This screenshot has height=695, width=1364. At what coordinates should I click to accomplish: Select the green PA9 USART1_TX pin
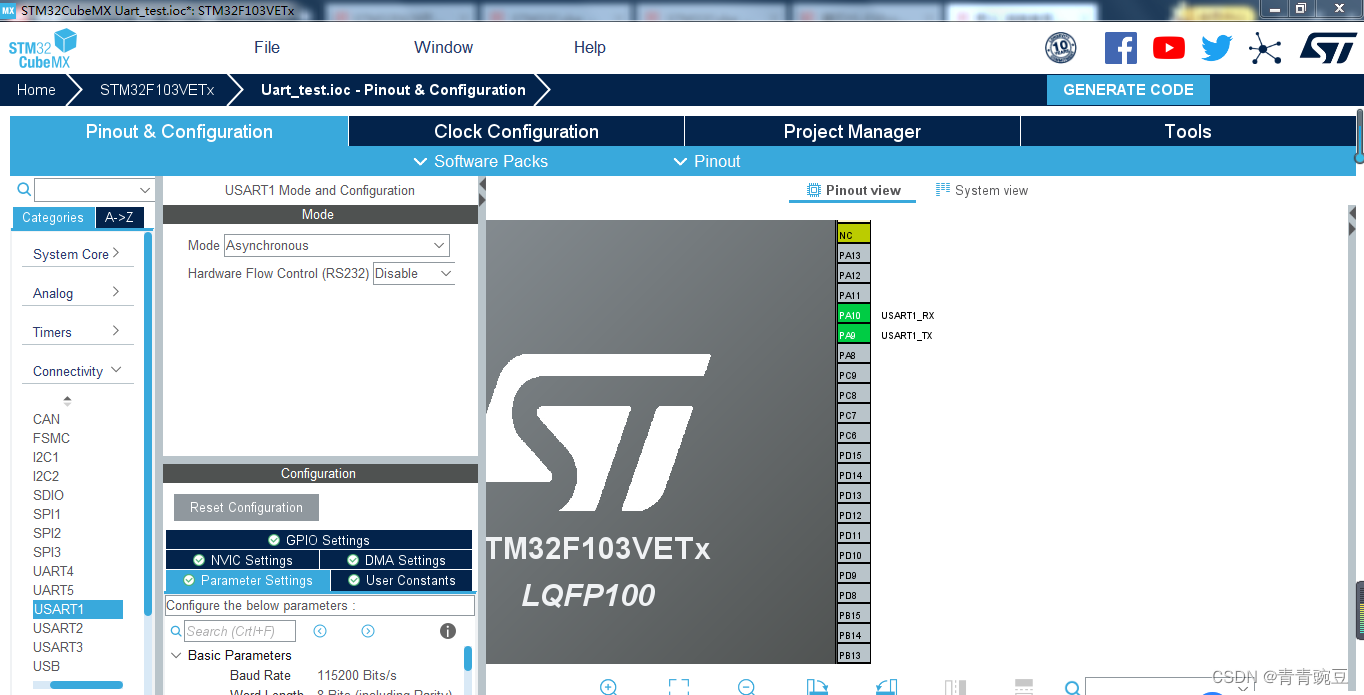pos(852,335)
